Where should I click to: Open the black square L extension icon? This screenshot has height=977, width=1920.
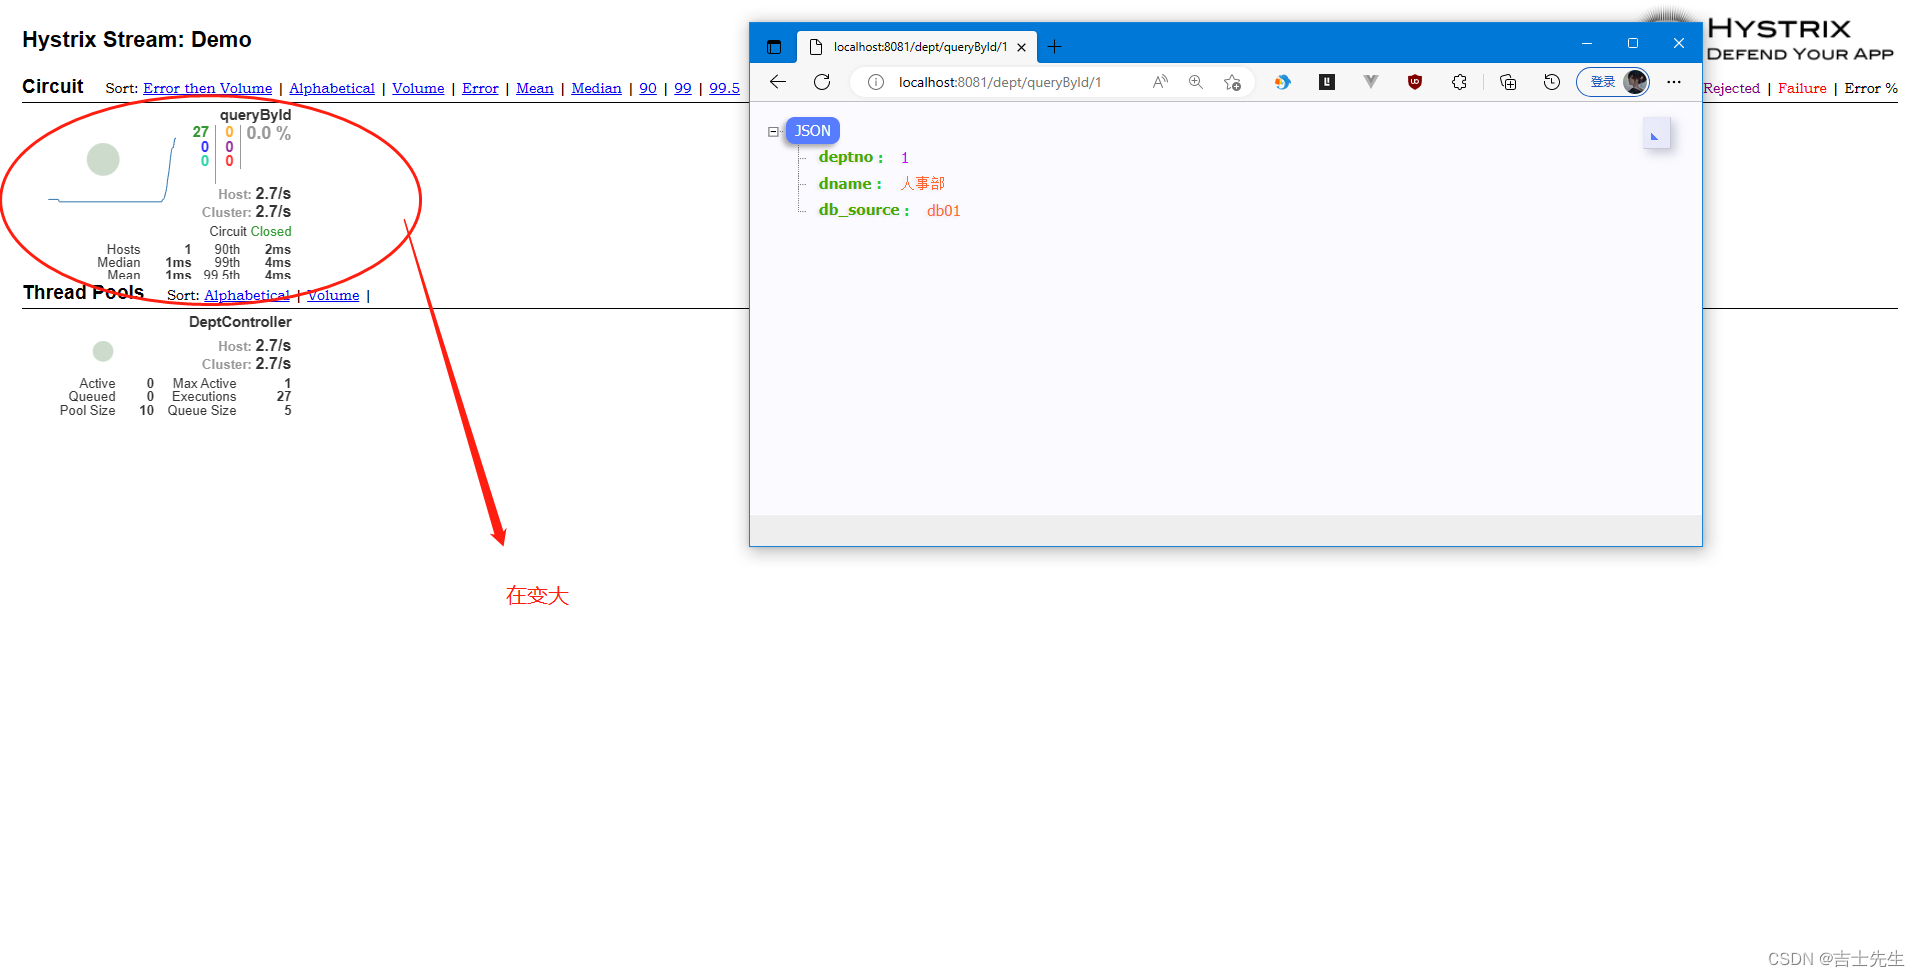tap(1327, 82)
